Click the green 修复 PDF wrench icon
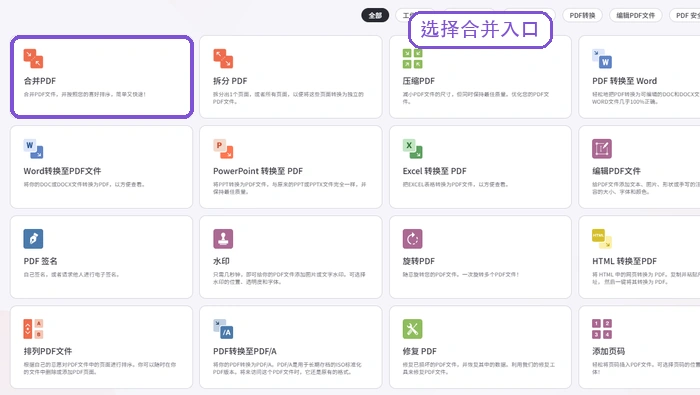The image size is (700, 395). (x=412, y=329)
